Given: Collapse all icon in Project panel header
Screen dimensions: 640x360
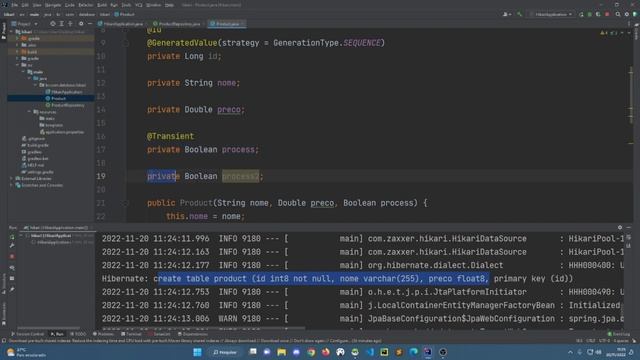Looking at the screenshot, I should coord(70,24).
